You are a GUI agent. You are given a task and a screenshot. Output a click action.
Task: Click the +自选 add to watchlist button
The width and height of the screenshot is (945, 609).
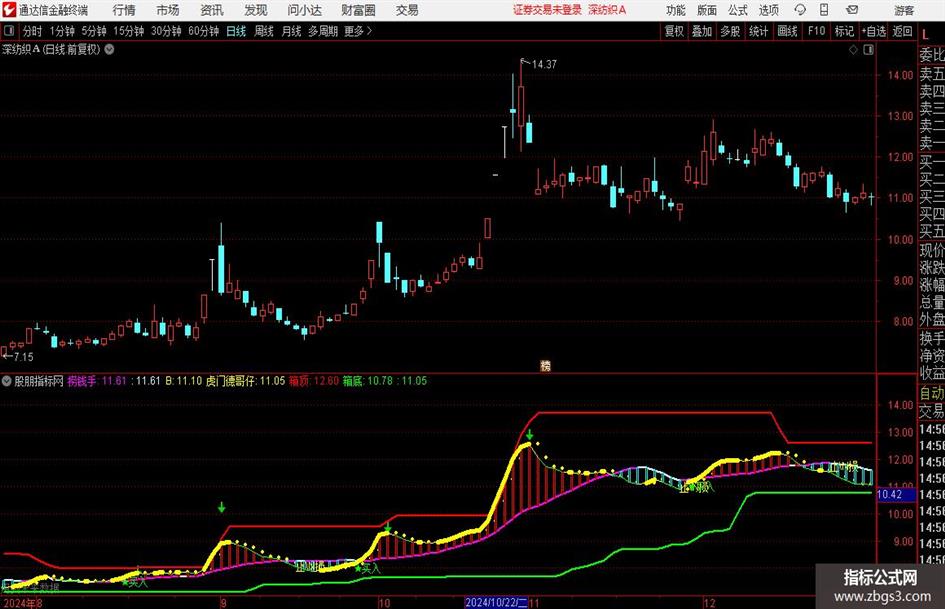(874, 31)
